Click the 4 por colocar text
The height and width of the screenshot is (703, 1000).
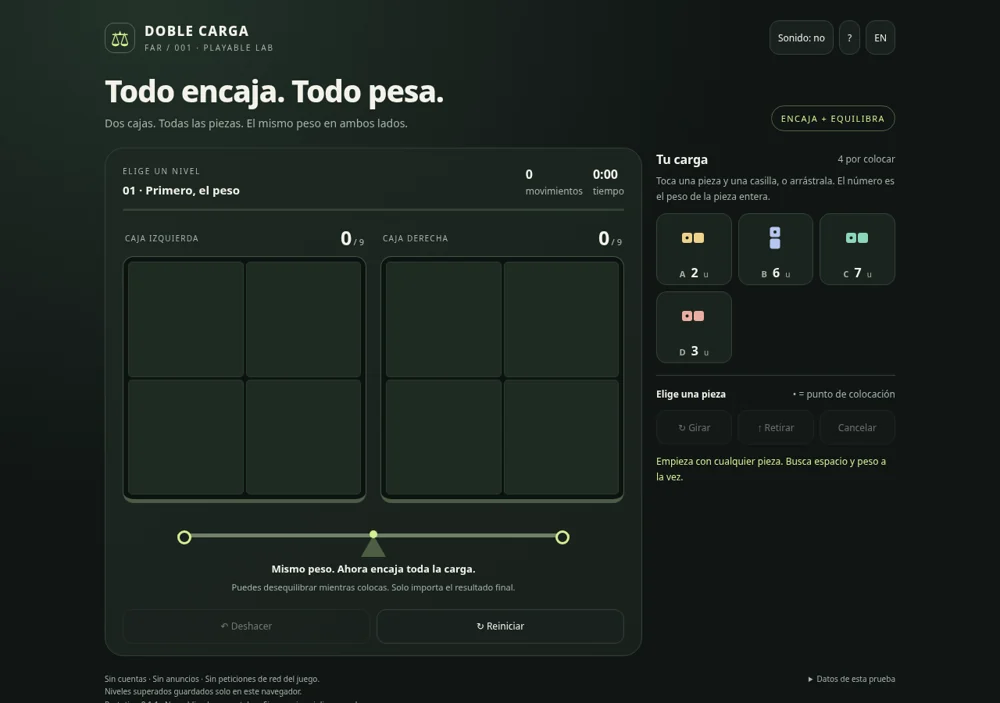[x=866, y=159]
